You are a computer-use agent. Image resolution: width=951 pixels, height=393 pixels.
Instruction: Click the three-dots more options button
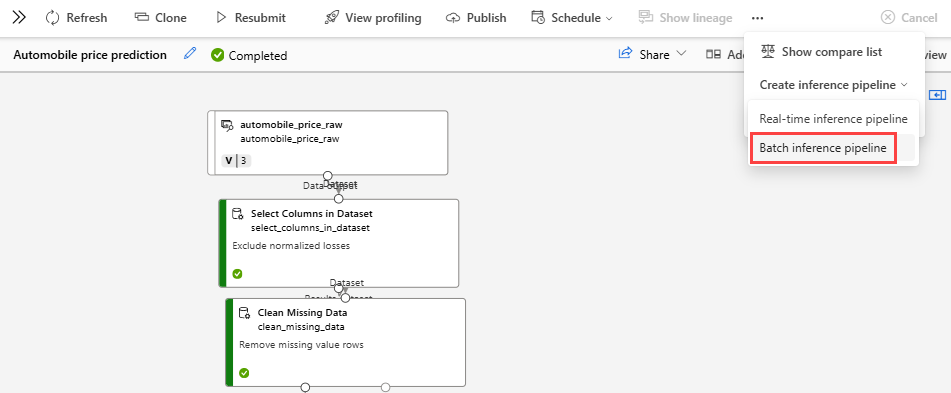point(758,18)
